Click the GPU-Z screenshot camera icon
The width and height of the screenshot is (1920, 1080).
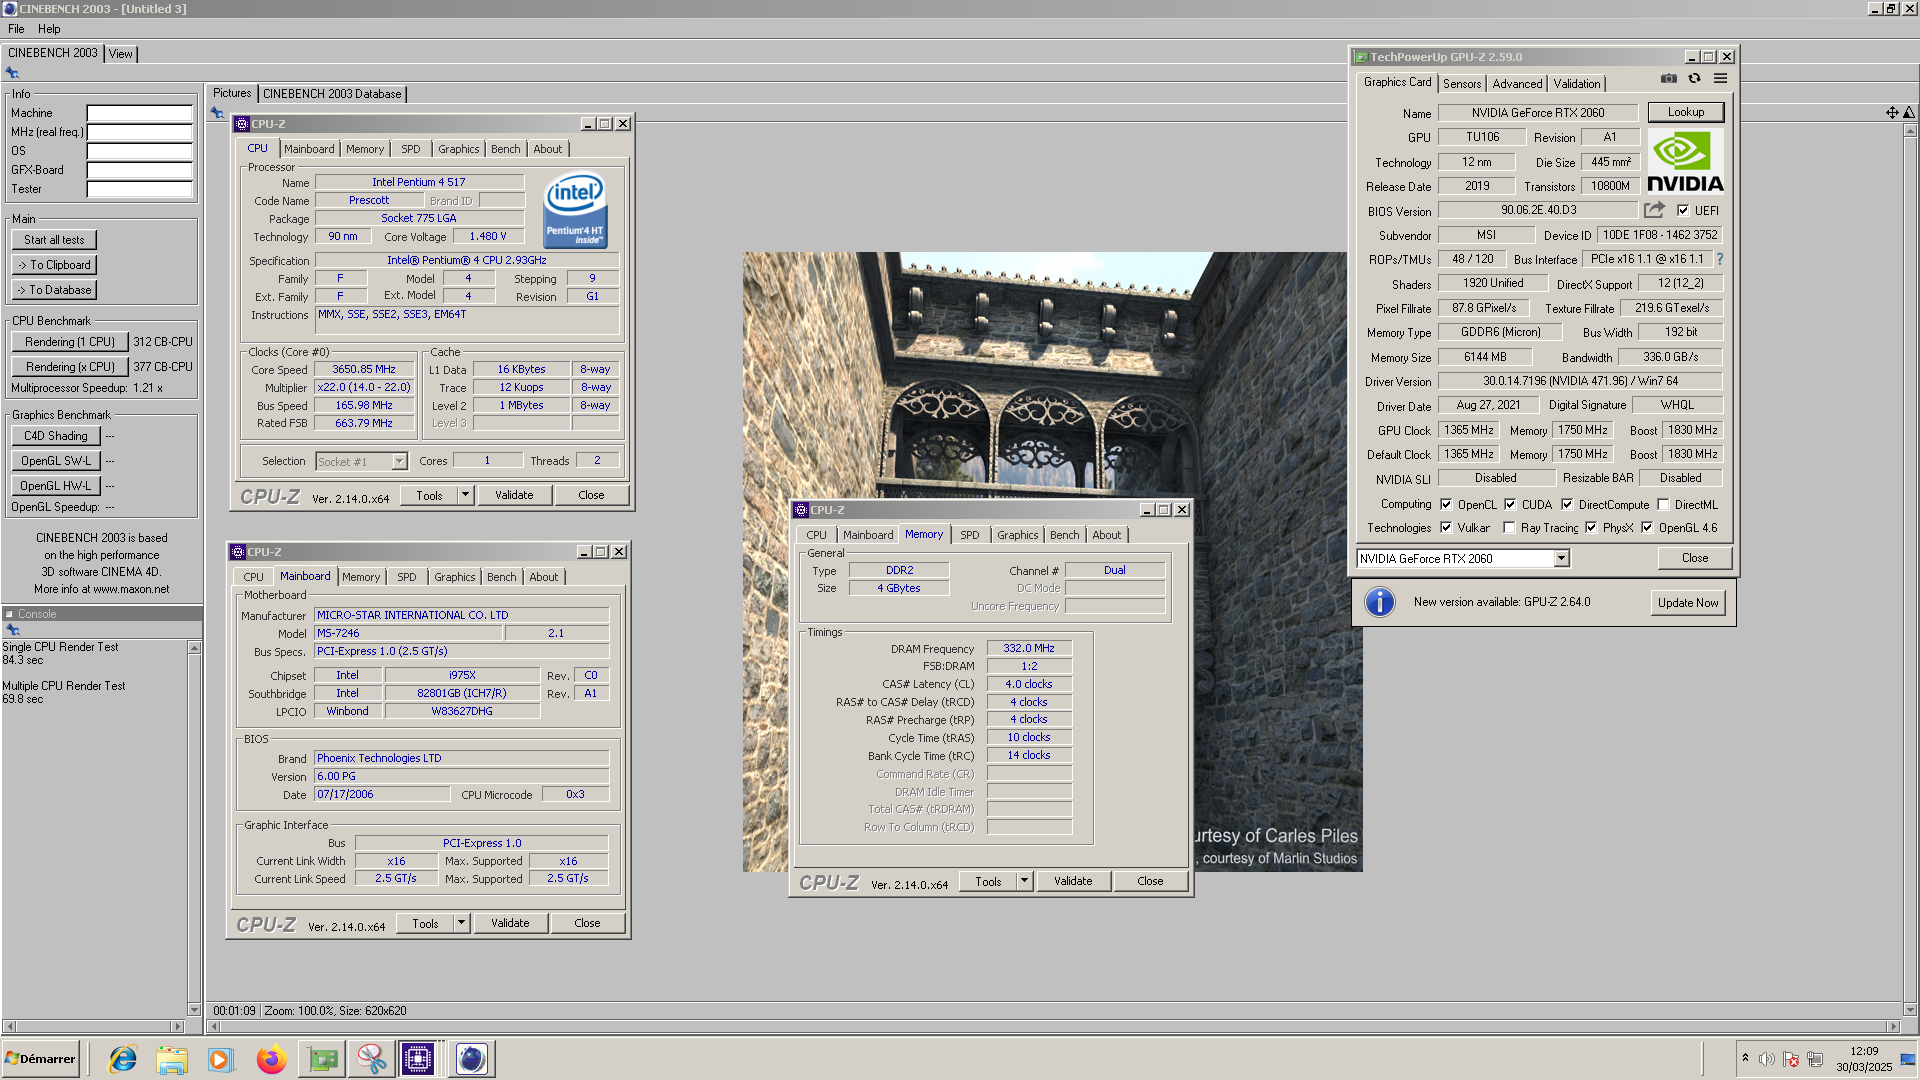coord(1668,79)
